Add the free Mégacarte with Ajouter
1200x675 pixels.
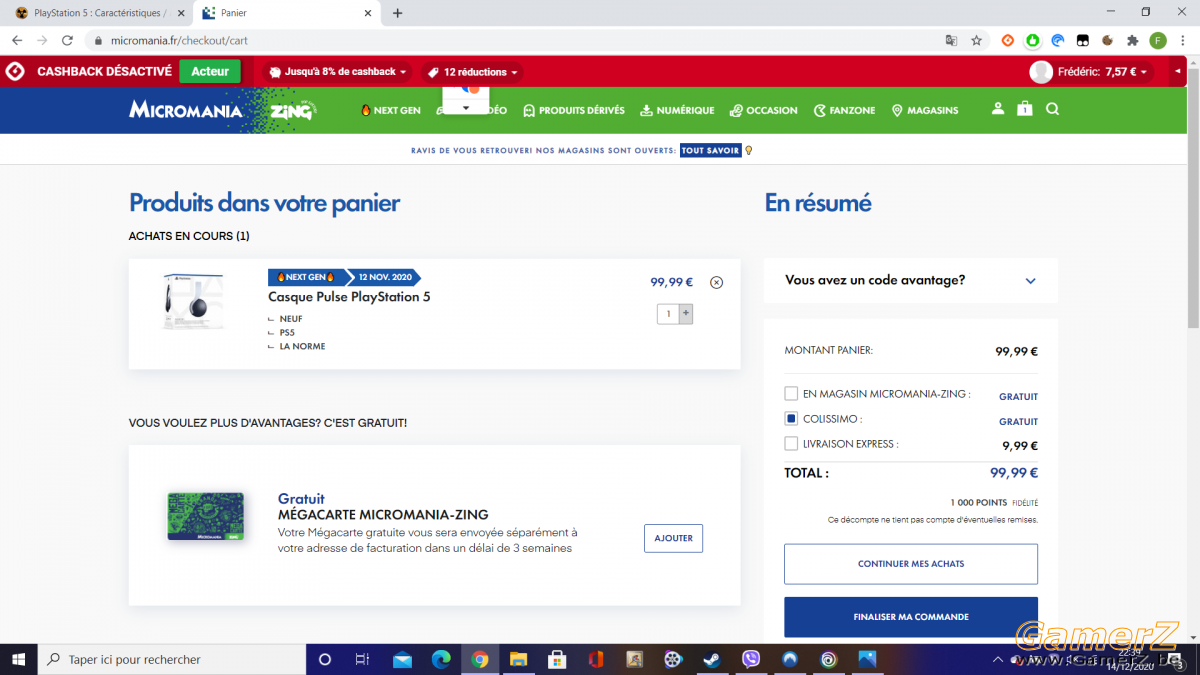pos(673,538)
